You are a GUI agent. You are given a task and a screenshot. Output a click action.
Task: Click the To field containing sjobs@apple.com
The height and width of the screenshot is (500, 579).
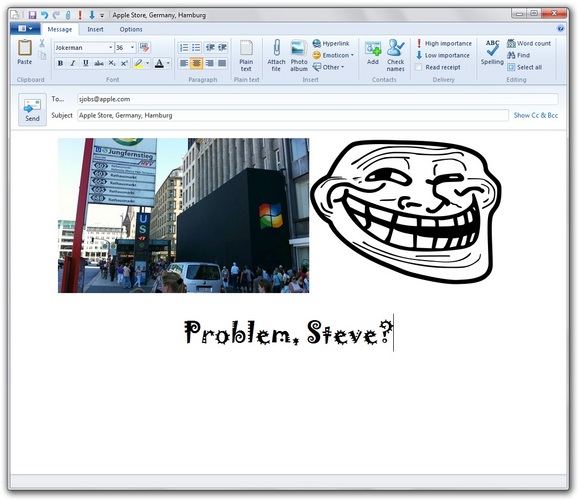pos(318,99)
